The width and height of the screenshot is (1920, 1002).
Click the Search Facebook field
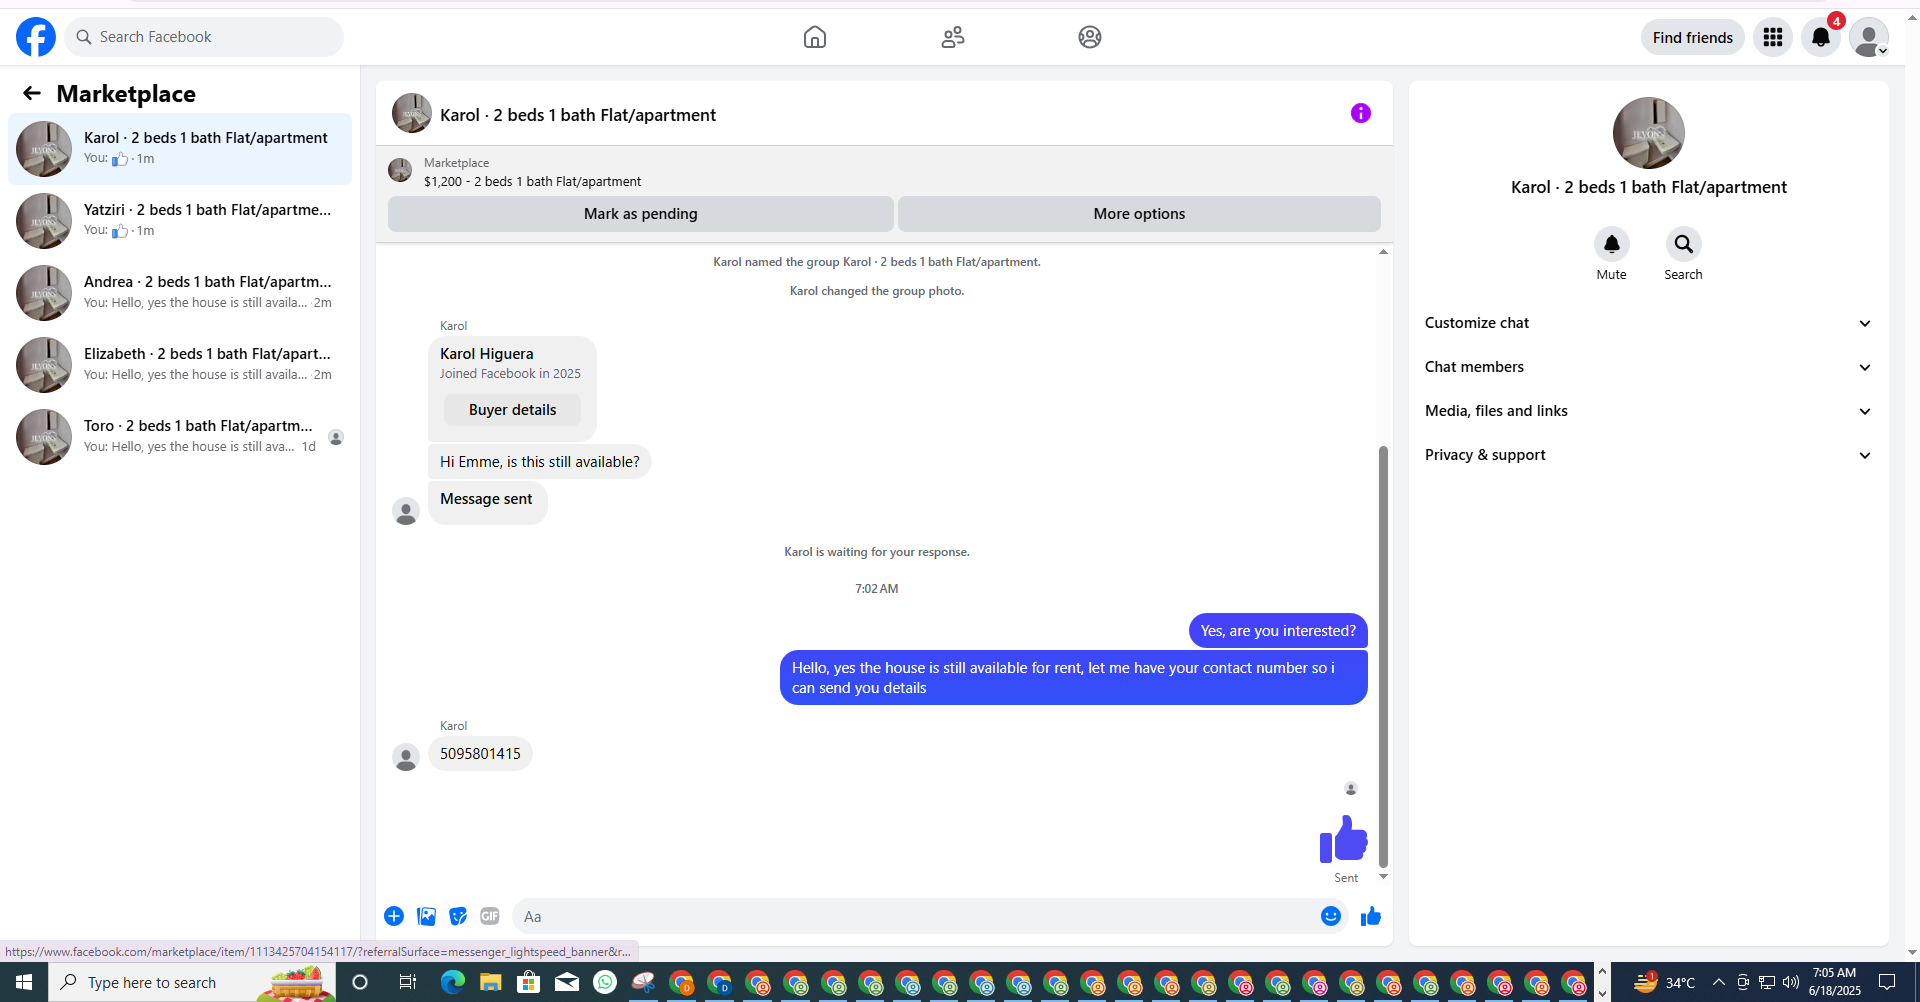[x=204, y=37]
